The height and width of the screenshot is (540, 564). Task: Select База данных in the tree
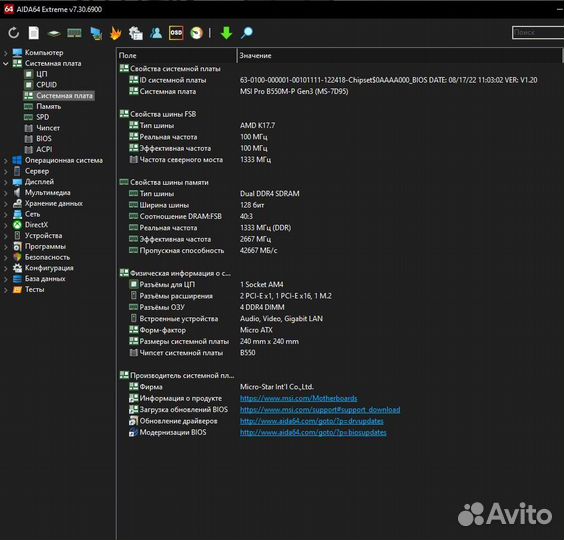pos(45,279)
